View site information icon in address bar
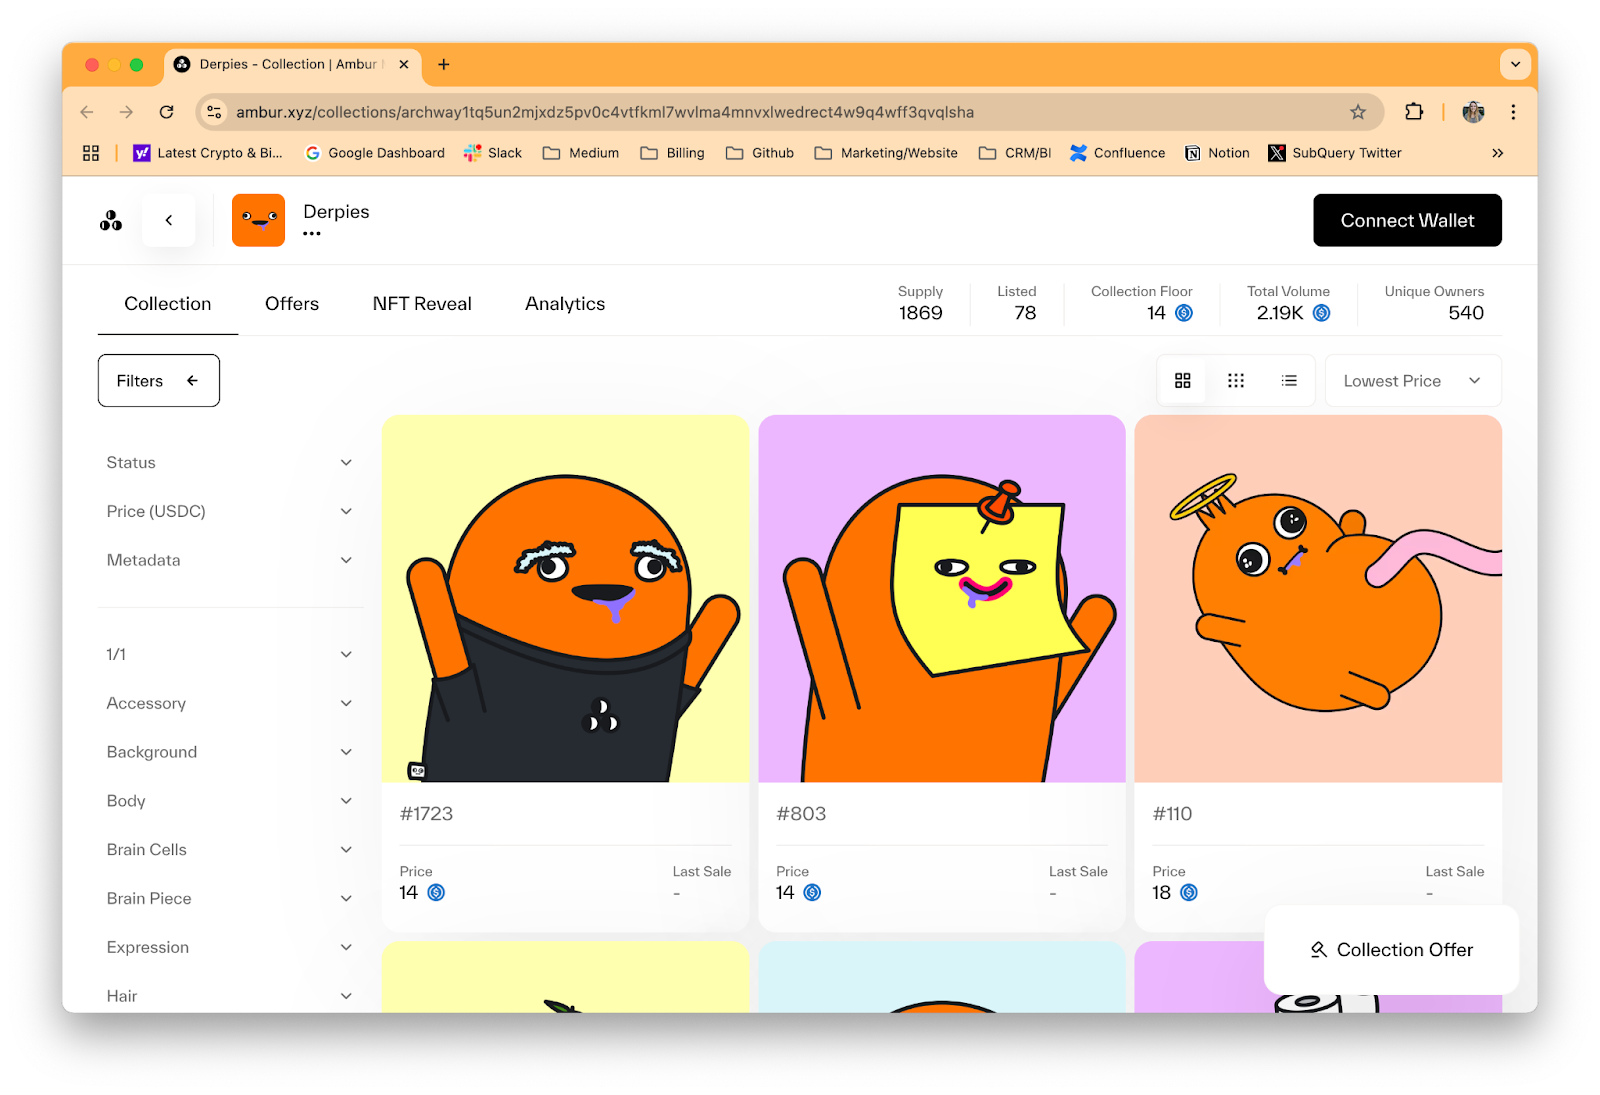Screen dimensions: 1600x1095 pos(214,112)
